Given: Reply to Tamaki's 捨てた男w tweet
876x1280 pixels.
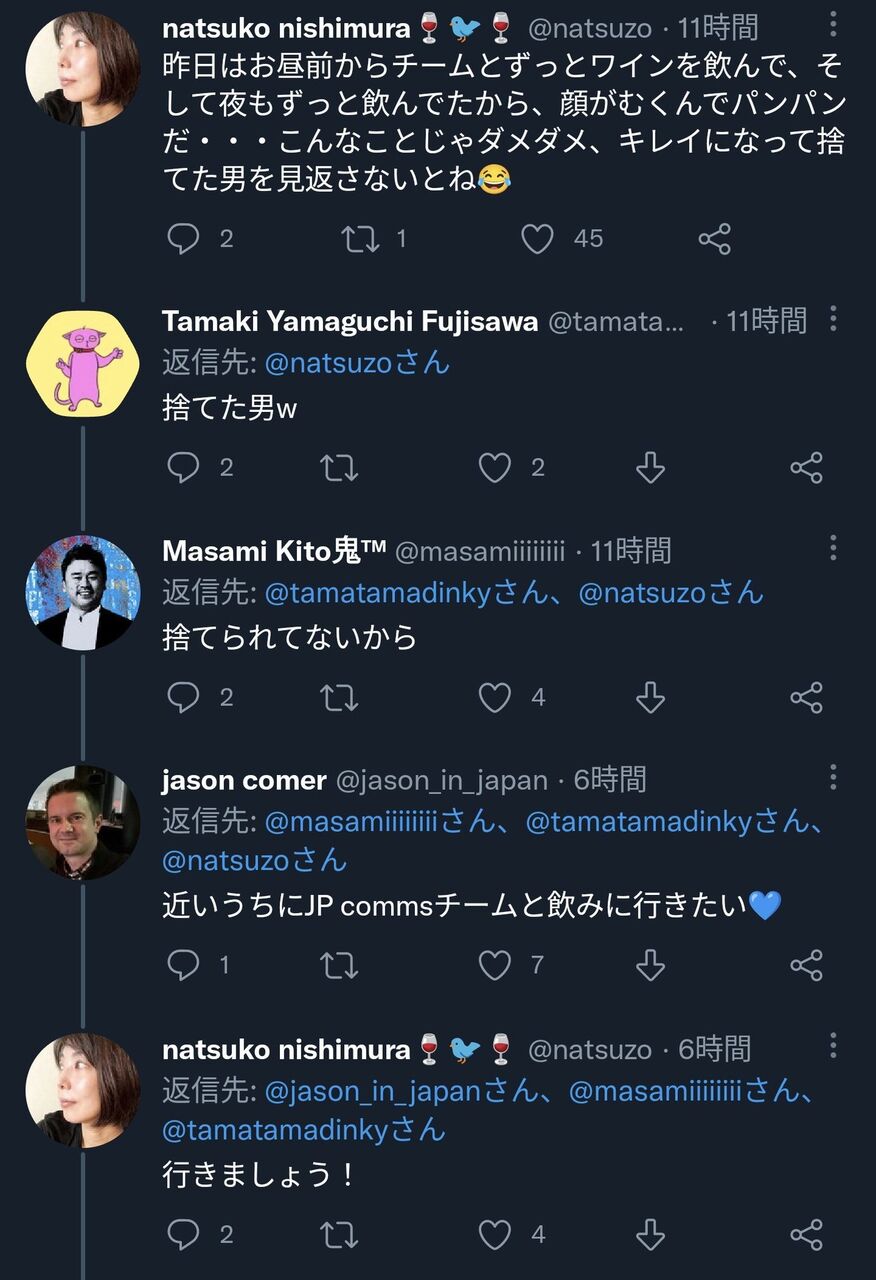Looking at the screenshot, I should coord(183,467).
